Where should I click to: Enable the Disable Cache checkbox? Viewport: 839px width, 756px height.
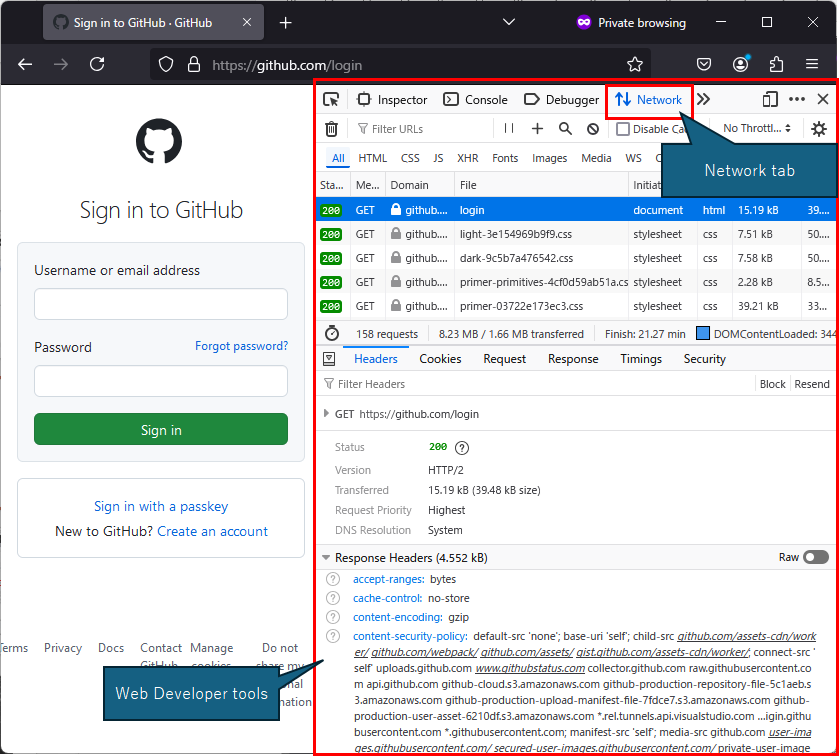point(623,129)
